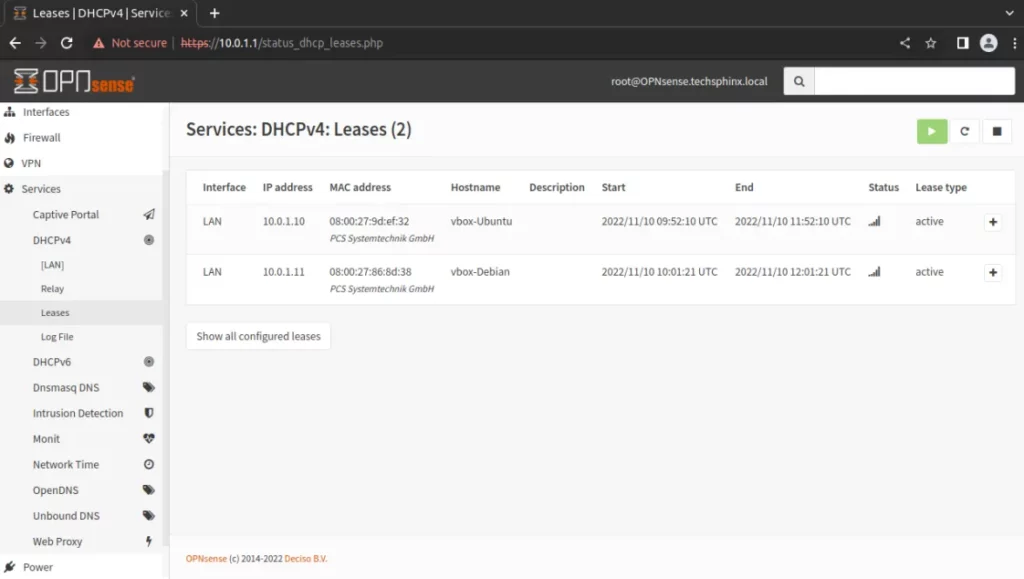Screen dimensions: 1024x579
Task: Start the DHCPv4 service with green play button
Action: pos(932,131)
